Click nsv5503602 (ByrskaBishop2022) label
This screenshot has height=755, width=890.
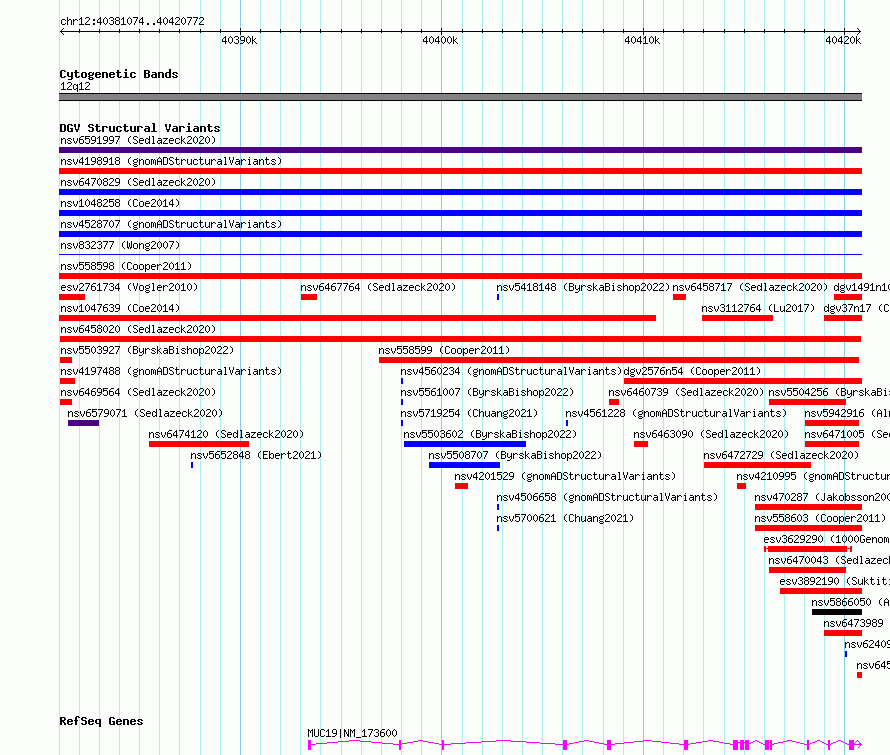pyautogui.click(x=490, y=434)
